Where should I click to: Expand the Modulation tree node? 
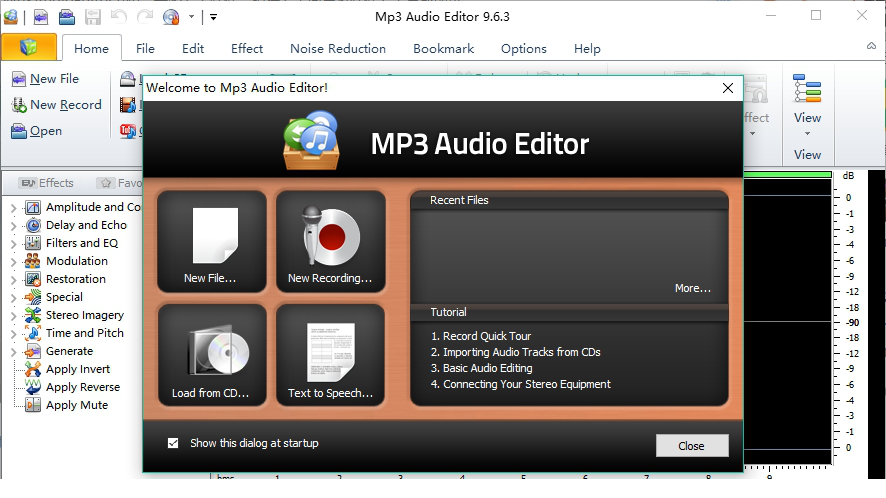coord(14,262)
